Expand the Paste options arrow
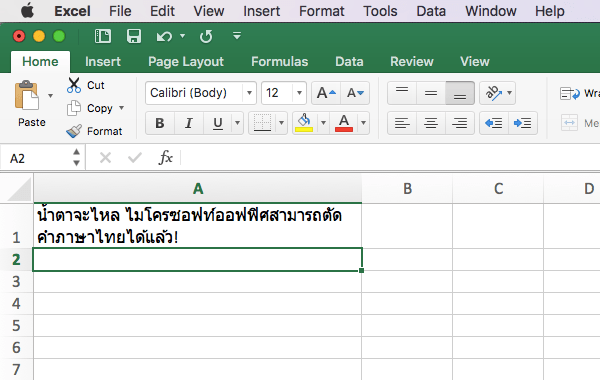Image resolution: width=600 pixels, height=380 pixels. 50,96
